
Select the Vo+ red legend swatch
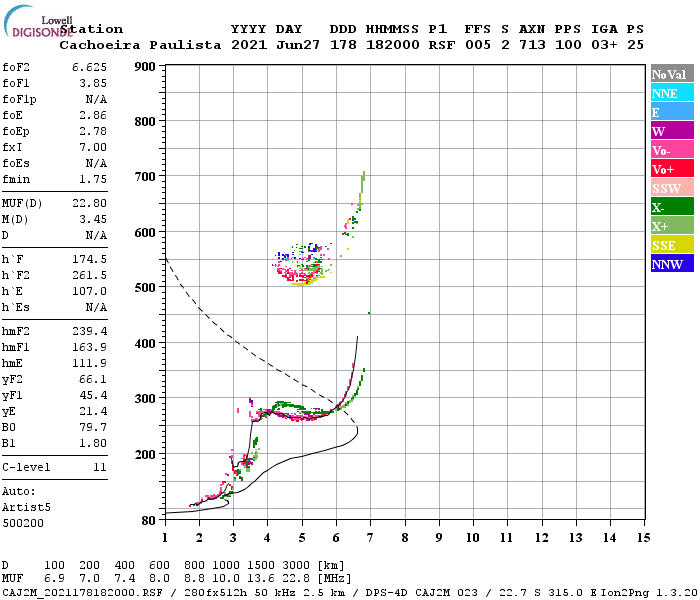point(672,169)
